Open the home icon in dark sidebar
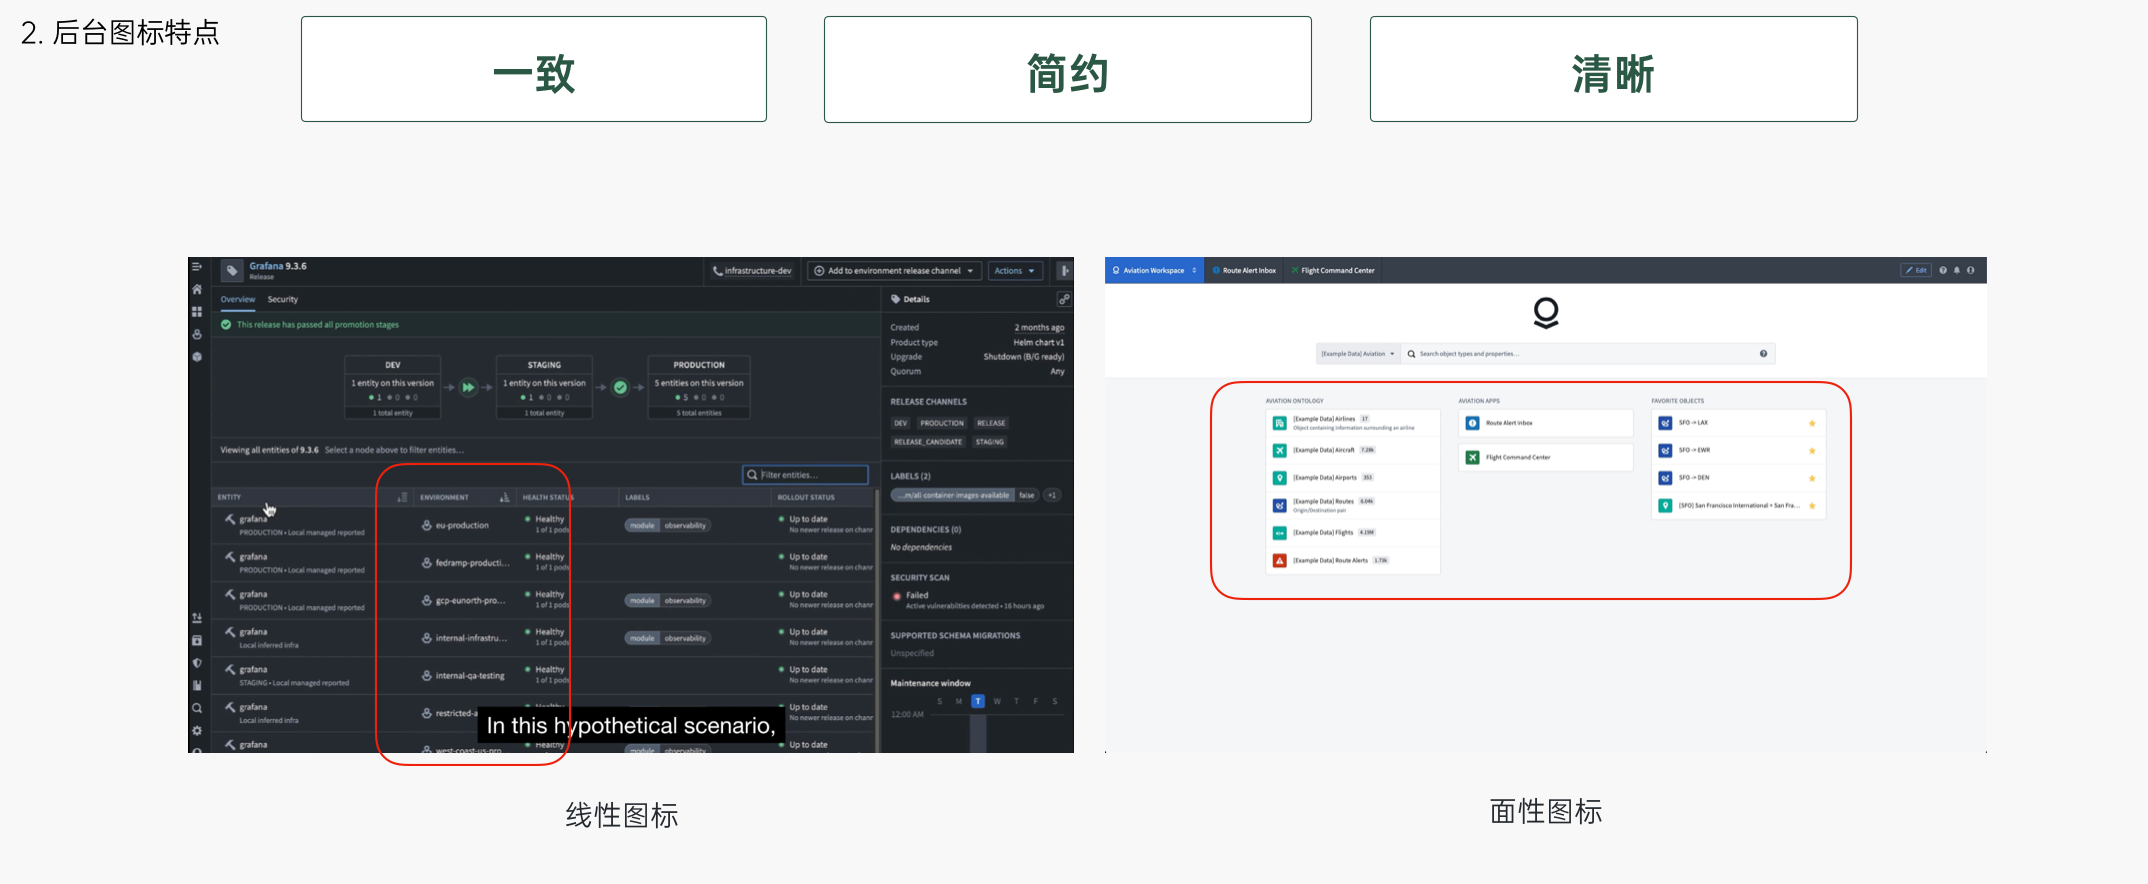The width and height of the screenshot is (2148, 884). point(197,289)
